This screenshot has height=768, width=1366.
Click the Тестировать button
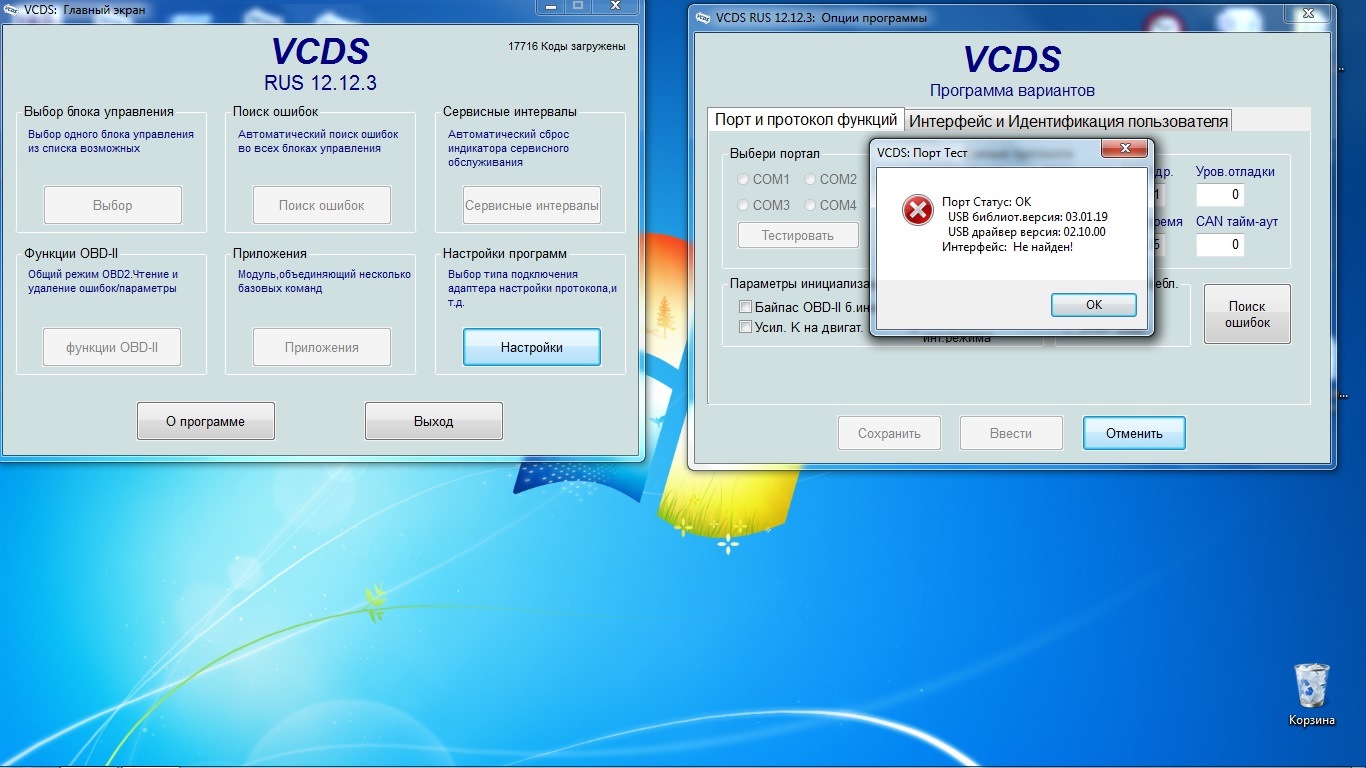tap(798, 235)
